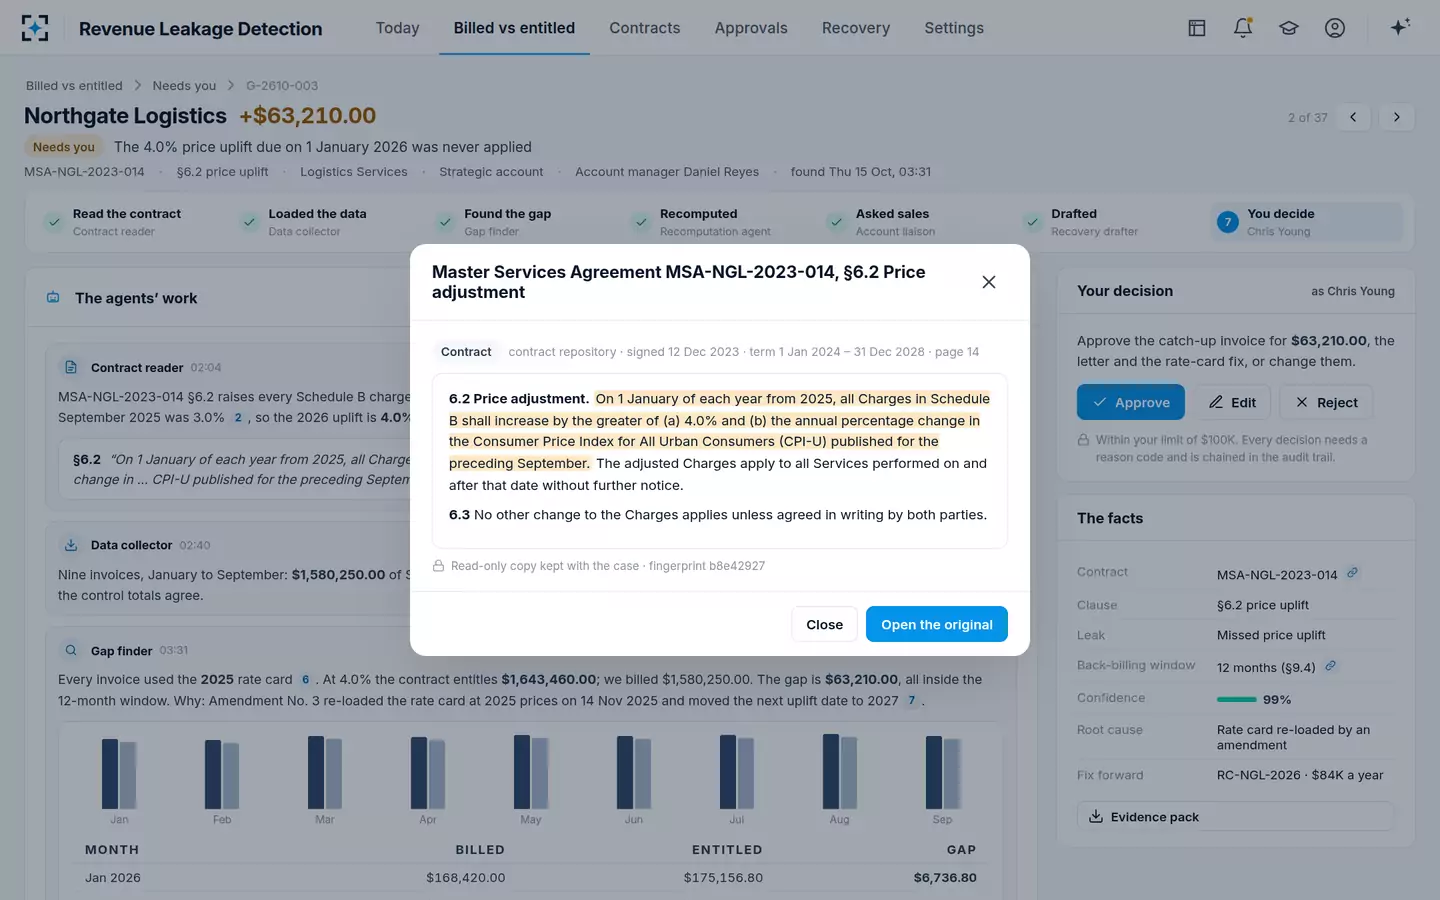Click Needs you breadcrumb link

pos(184,86)
